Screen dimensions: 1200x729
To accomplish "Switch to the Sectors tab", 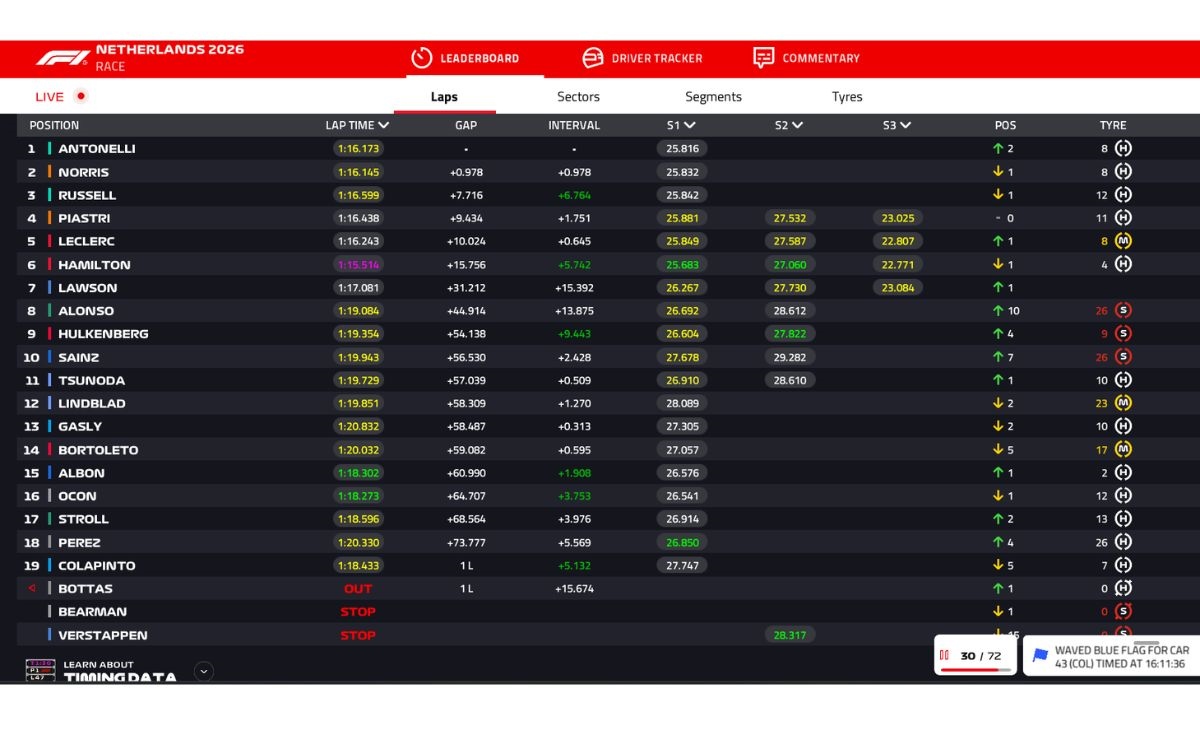I will (x=578, y=97).
